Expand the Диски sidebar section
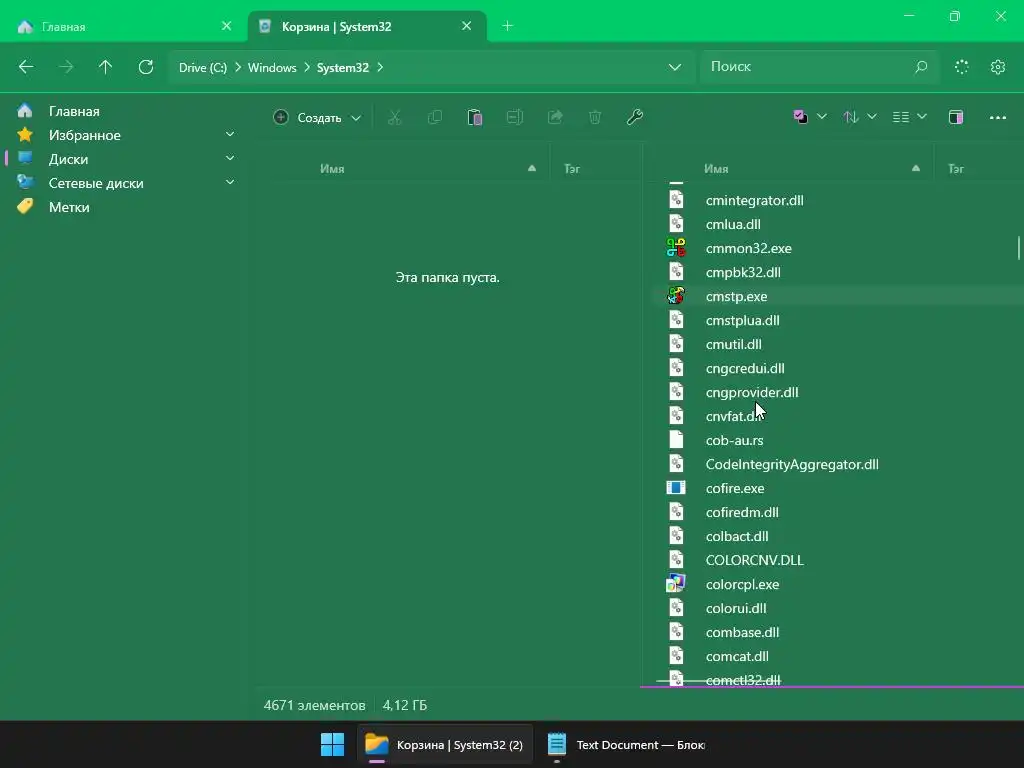The height and width of the screenshot is (768, 1024). (230, 159)
